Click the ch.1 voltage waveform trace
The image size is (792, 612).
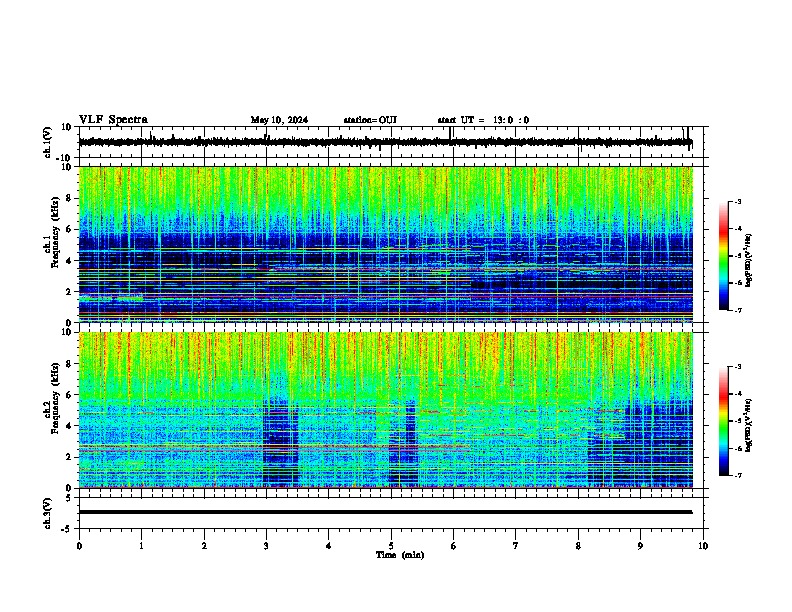[385, 142]
